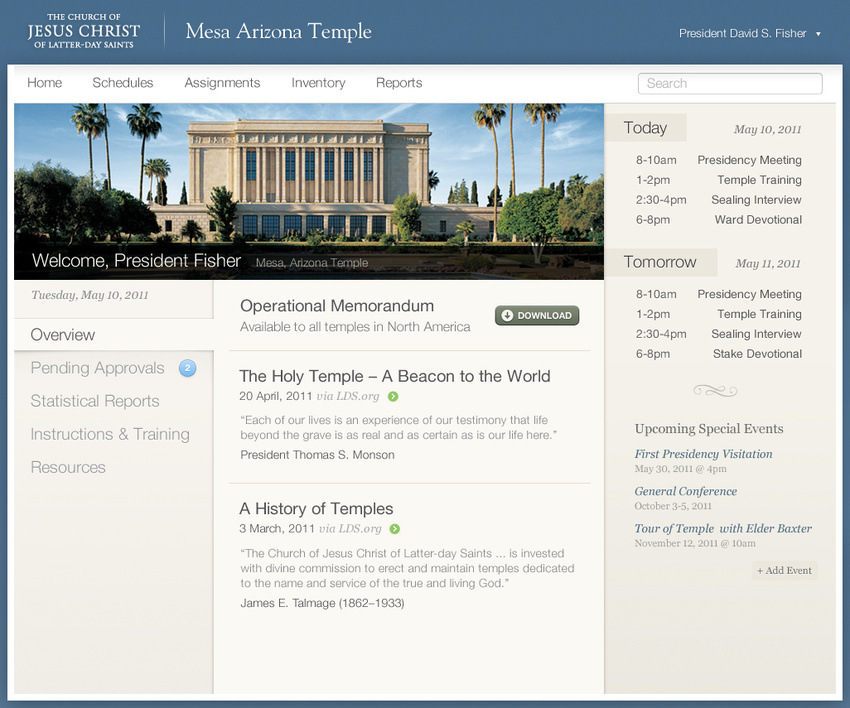Open A History of Temples article

click(316, 509)
